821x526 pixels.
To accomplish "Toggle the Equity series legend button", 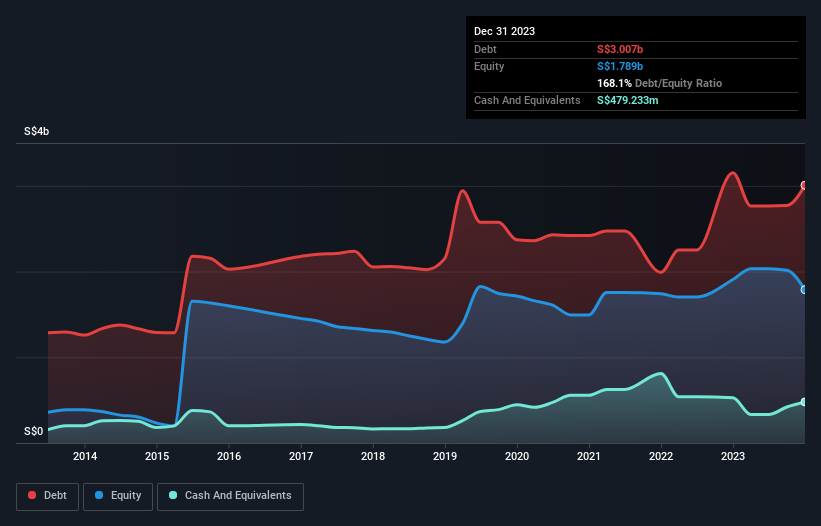I will [118, 496].
